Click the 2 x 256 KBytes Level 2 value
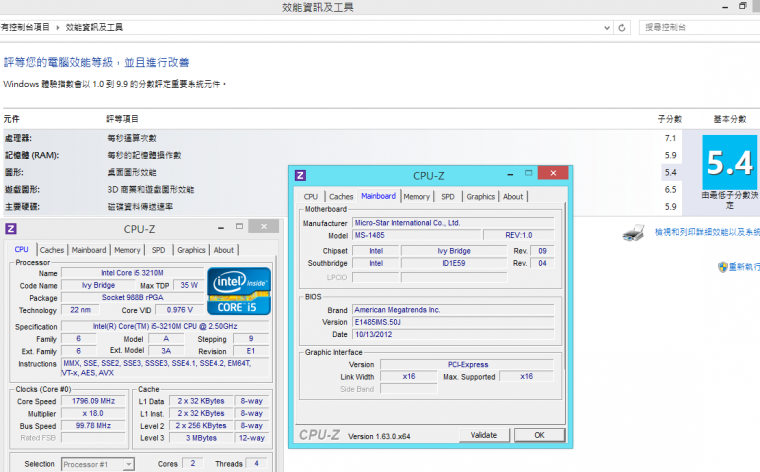This screenshot has height=472, width=760. [x=201, y=425]
